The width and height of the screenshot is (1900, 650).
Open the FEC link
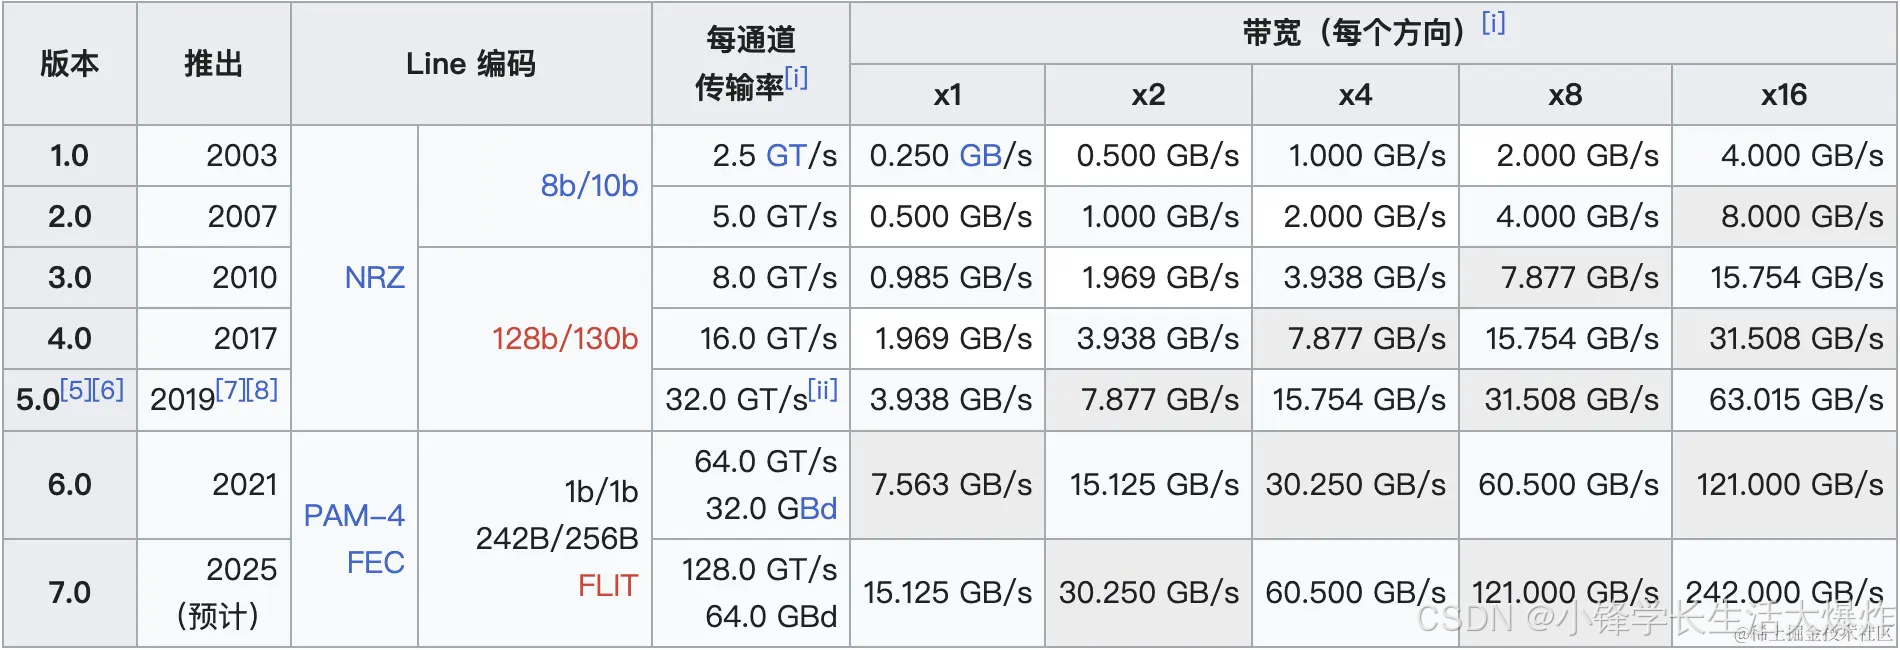pyautogui.click(x=375, y=563)
